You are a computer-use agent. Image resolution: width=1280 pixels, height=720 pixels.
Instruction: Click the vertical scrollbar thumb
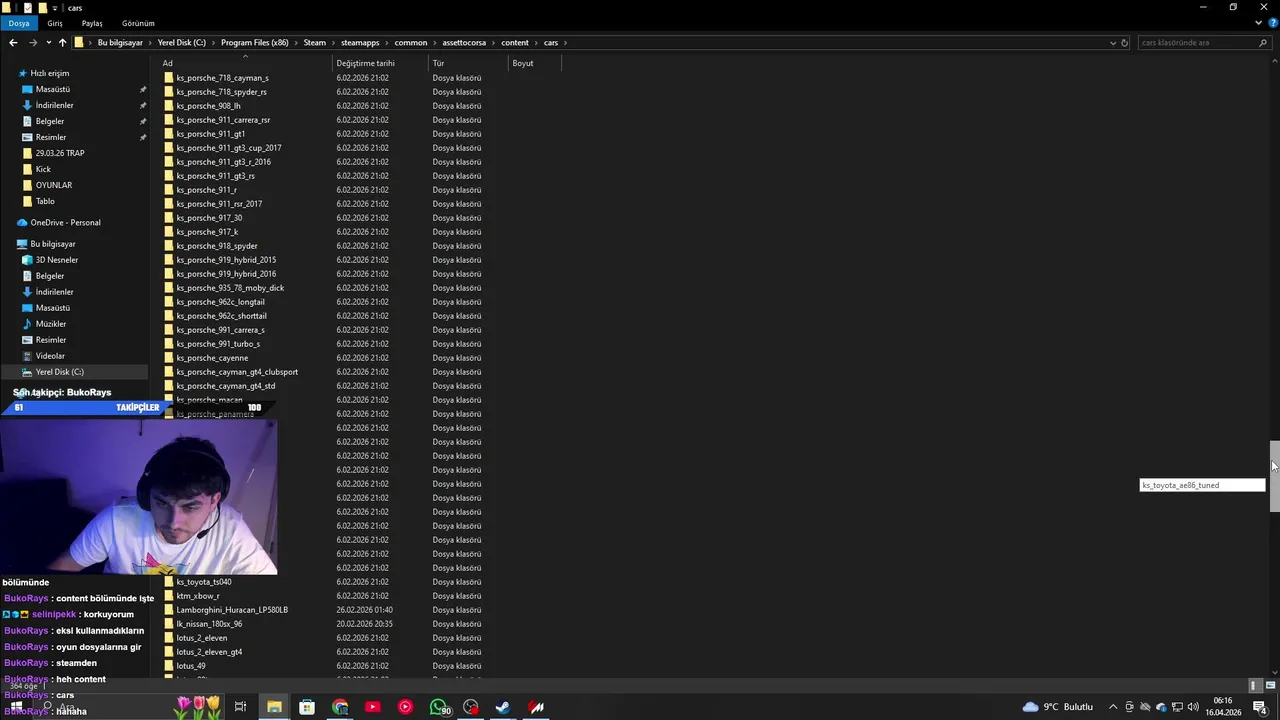click(1275, 475)
